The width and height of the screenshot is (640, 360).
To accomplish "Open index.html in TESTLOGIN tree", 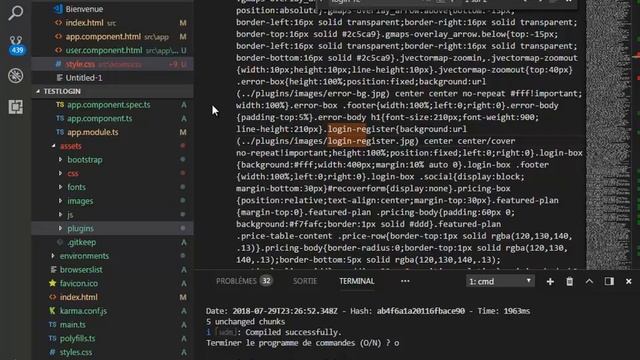I will point(112,297).
